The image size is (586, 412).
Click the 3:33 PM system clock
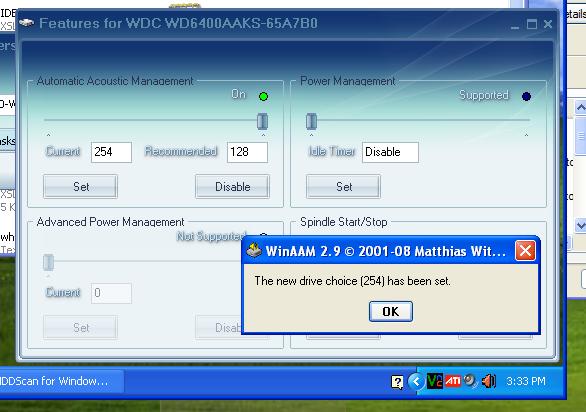pos(526,381)
